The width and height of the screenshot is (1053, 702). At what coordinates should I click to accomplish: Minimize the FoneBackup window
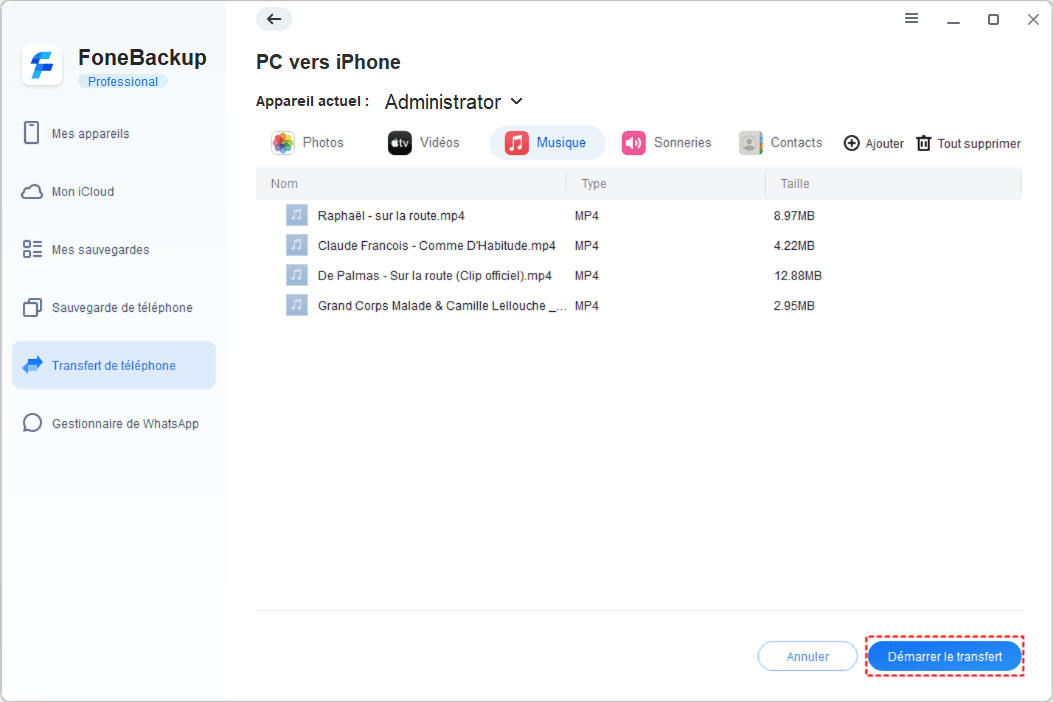(x=953, y=20)
